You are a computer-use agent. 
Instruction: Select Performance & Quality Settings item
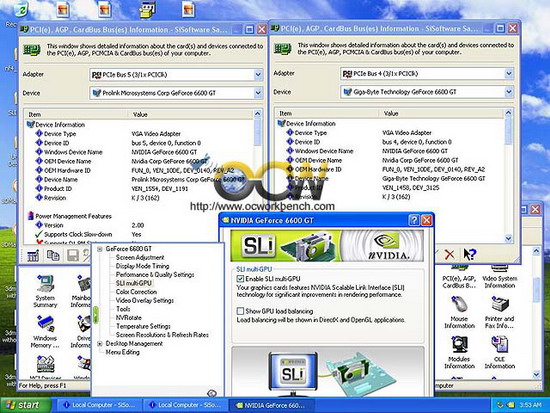coord(155,275)
